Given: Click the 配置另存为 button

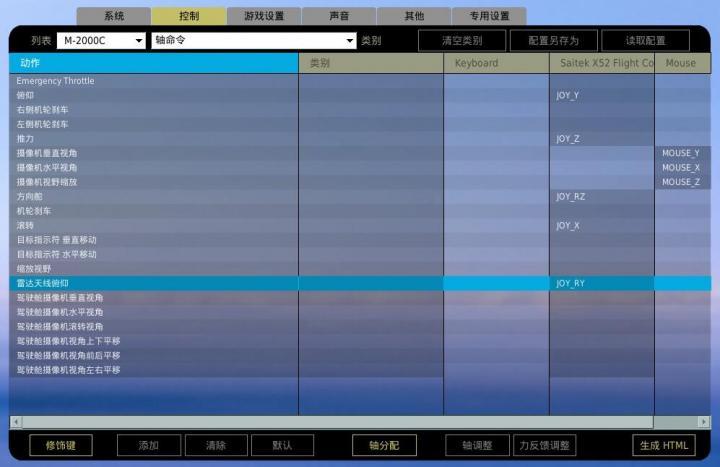Looking at the screenshot, I should [553, 41].
